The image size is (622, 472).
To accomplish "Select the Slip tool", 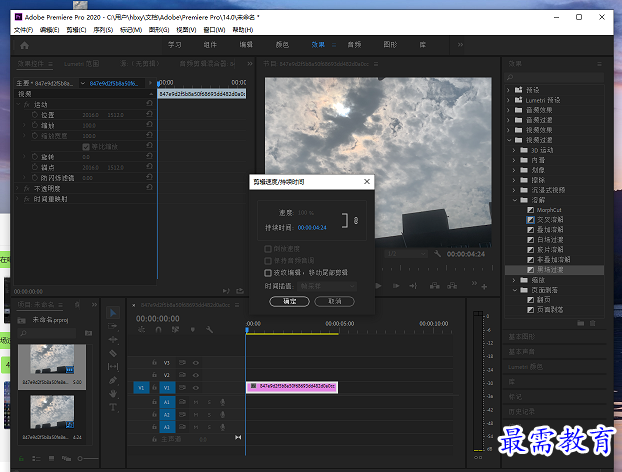I will point(113,366).
